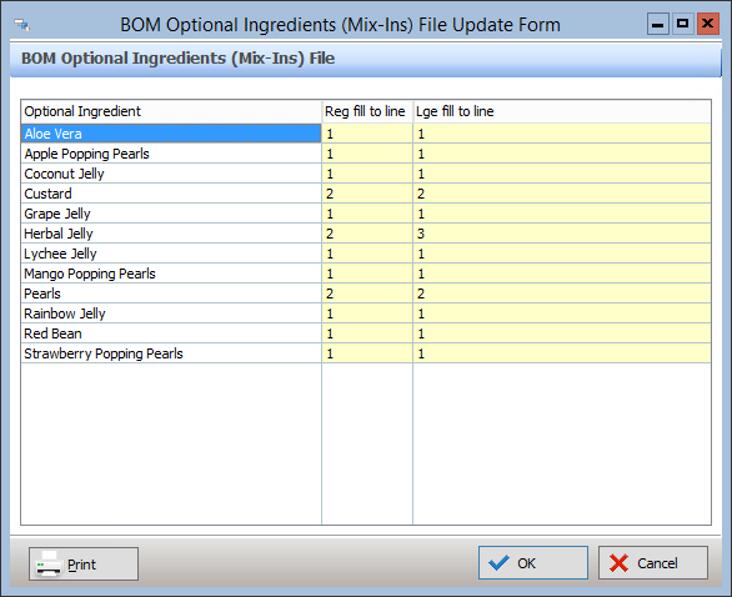Close the form with red X button
The height and width of the screenshot is (597, 732).
click(x=707, y=23)
